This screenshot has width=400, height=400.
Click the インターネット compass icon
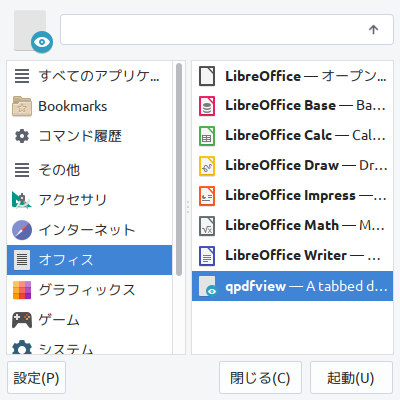(22, 230)
